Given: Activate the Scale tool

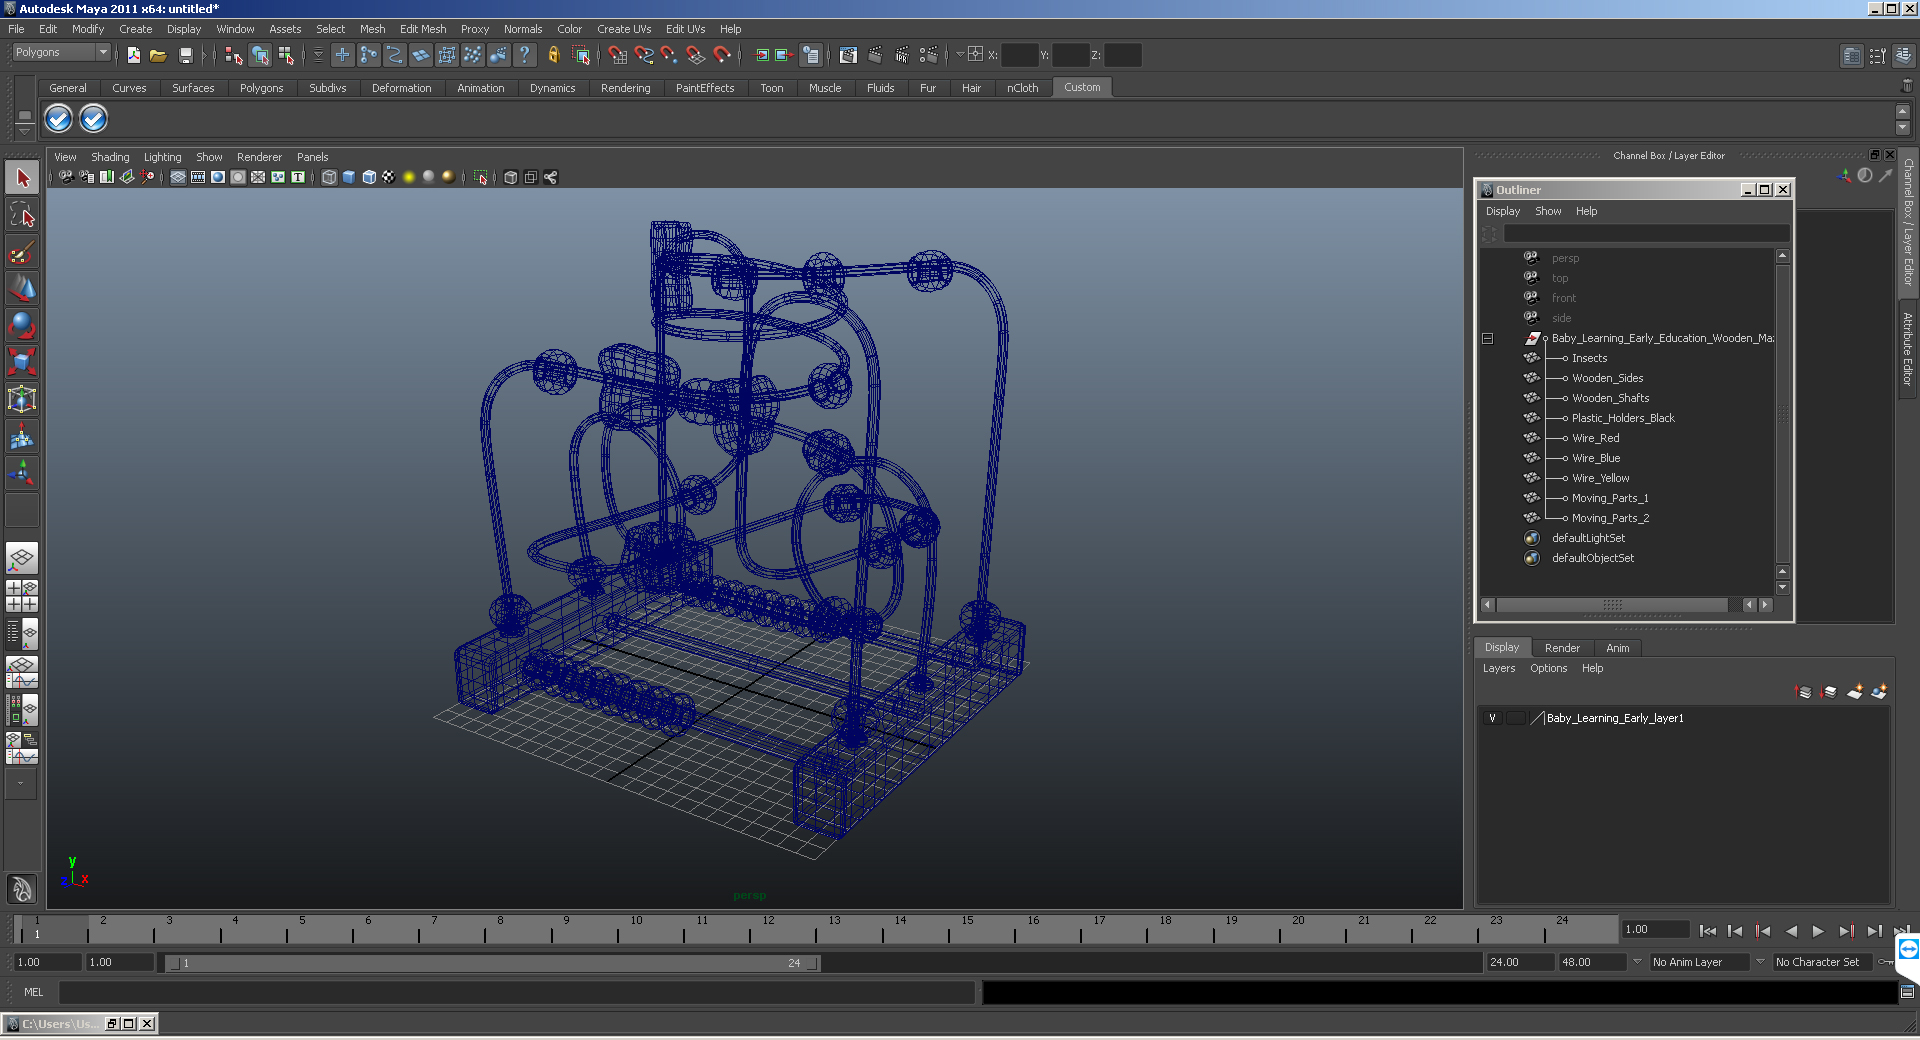Looking at the screenshot, I should tap(22, 361).
